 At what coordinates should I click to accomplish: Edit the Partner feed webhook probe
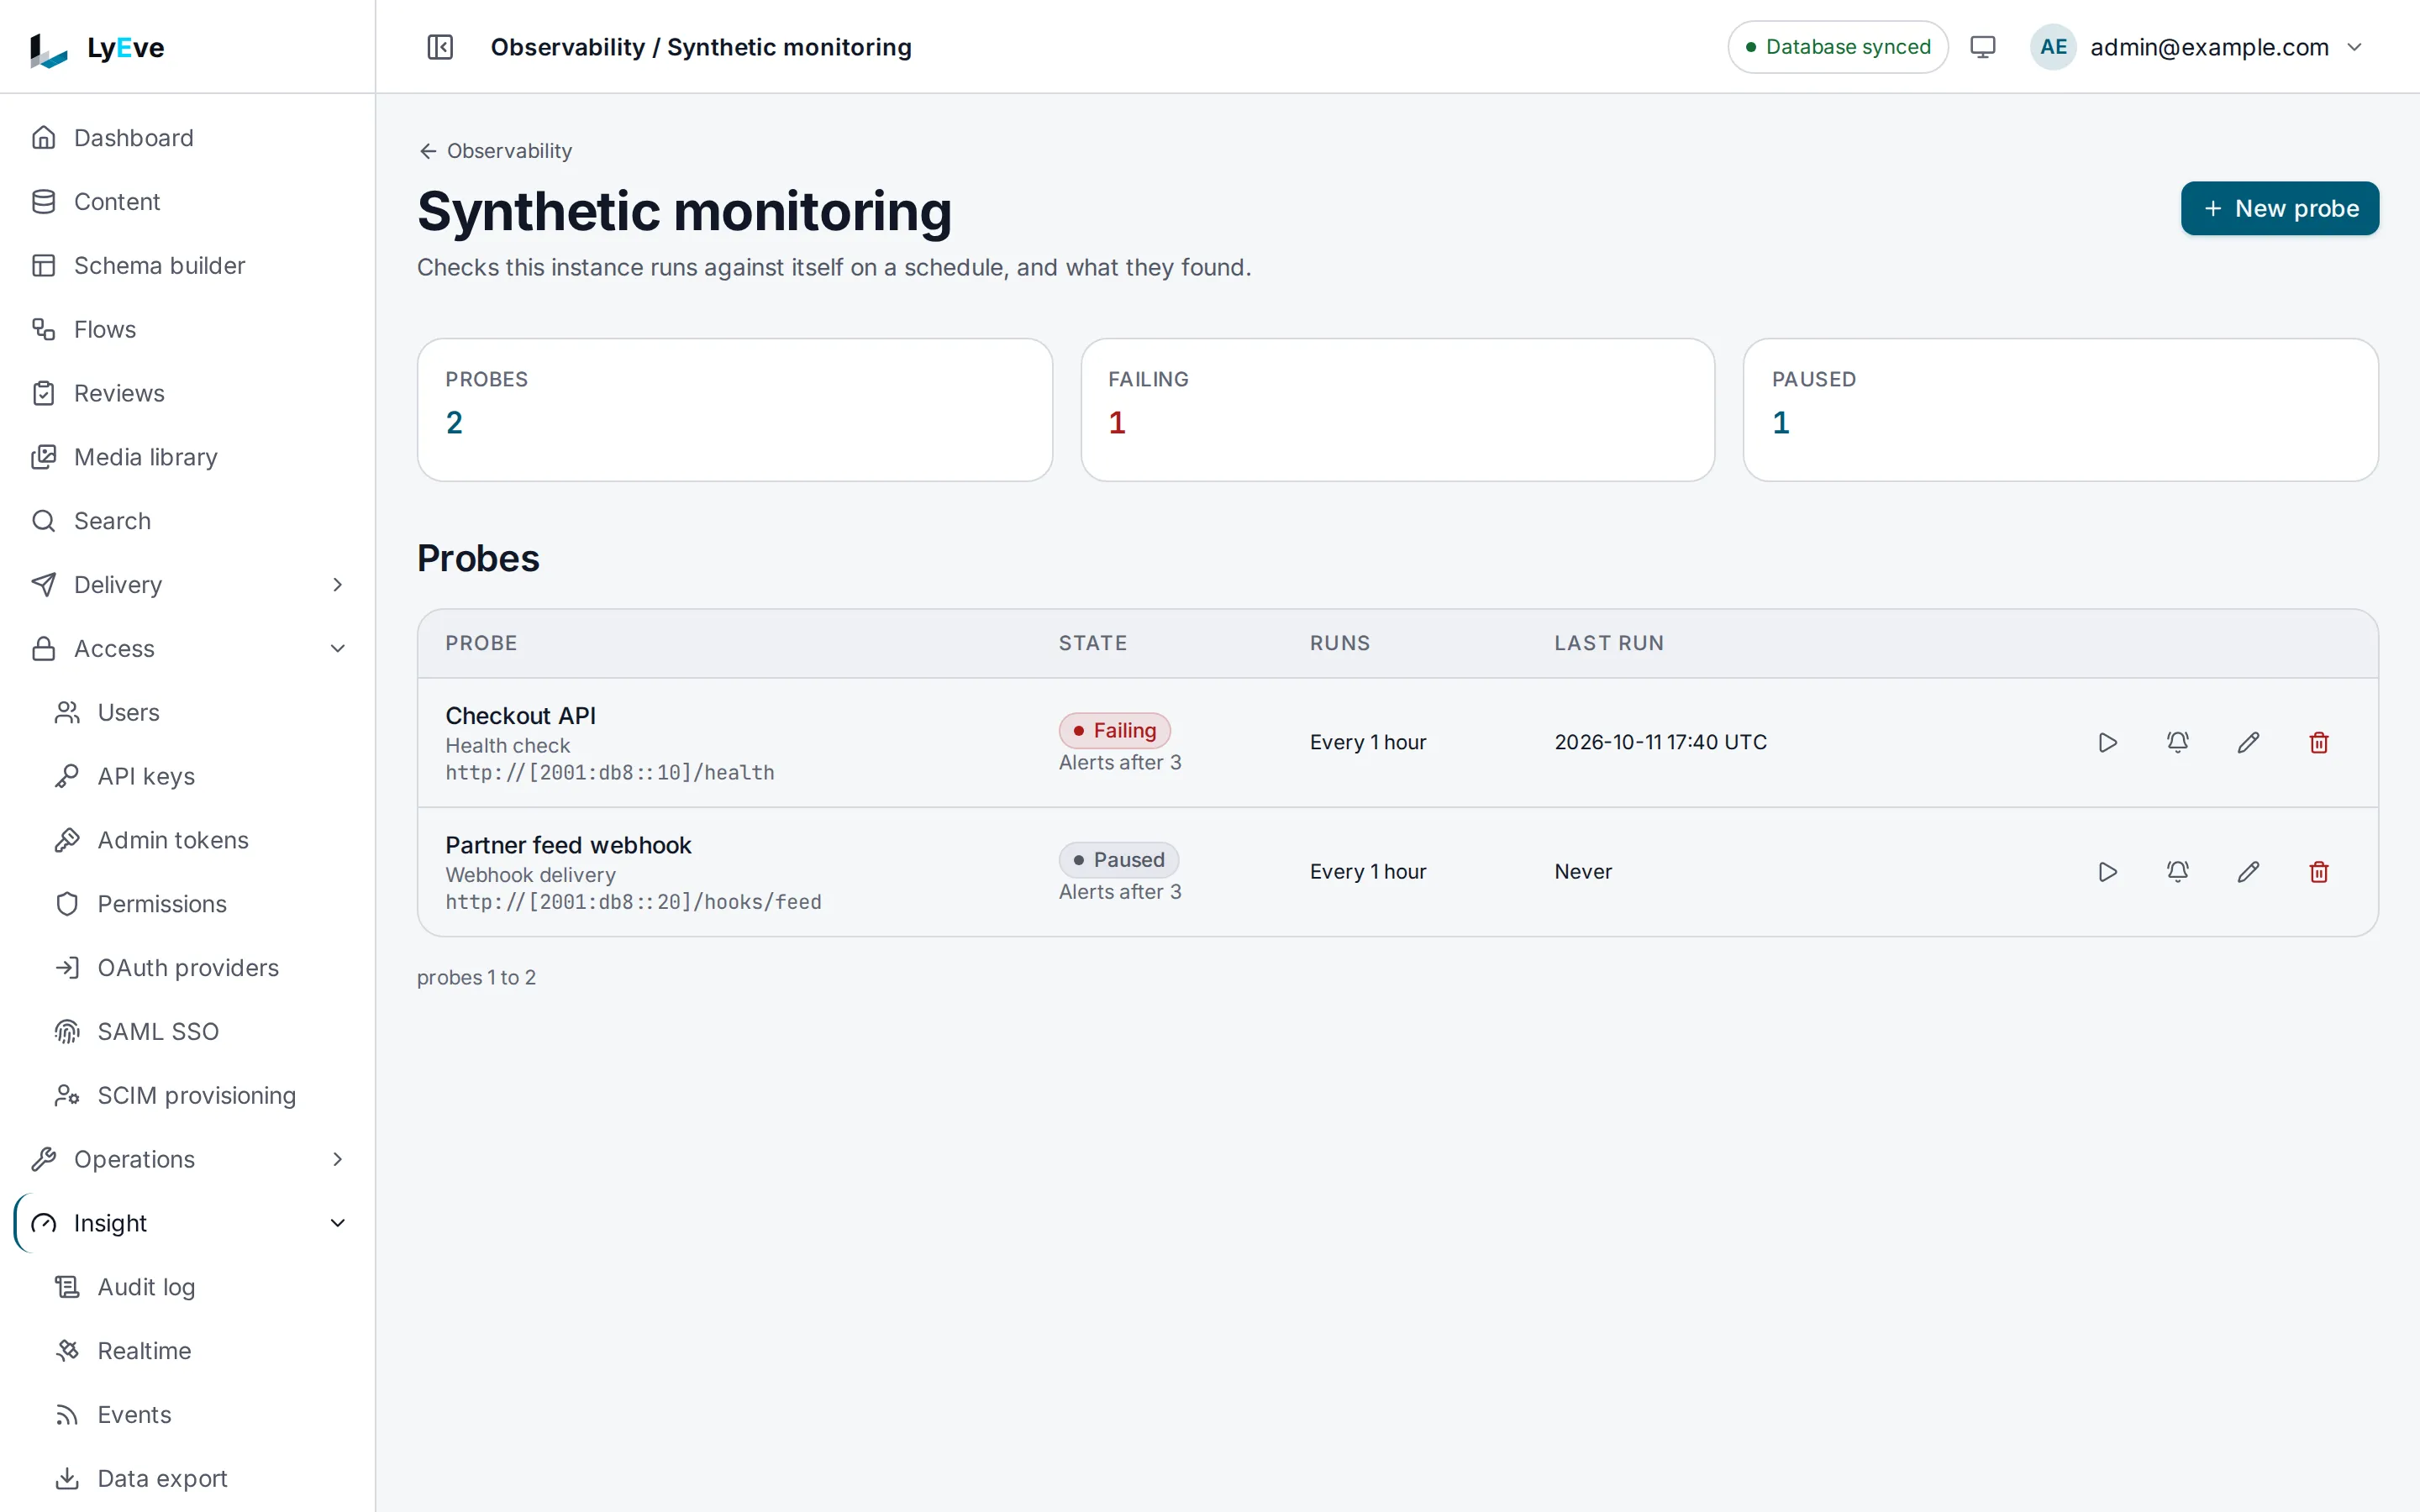(x=2248, y=872)
